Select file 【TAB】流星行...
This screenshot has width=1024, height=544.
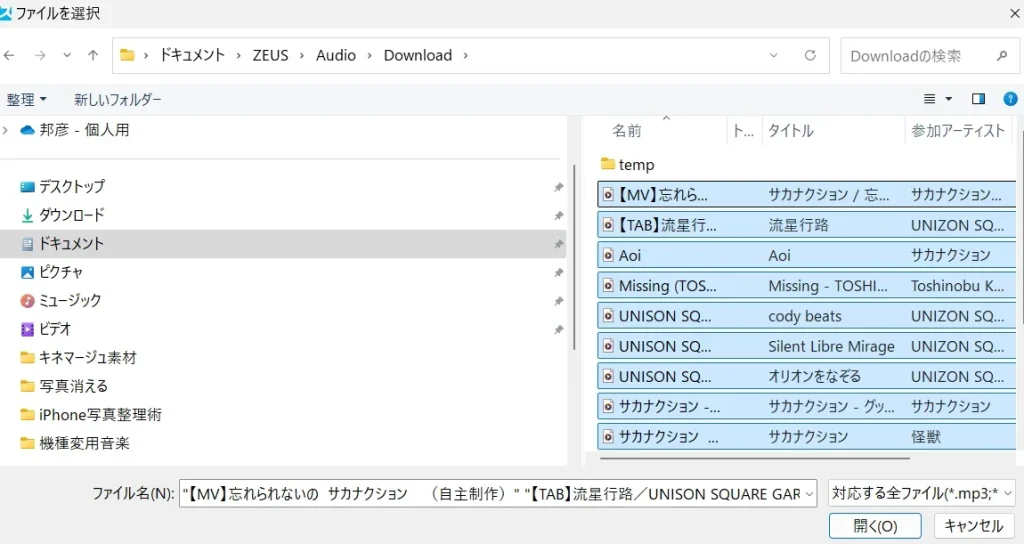pos(807,225)
